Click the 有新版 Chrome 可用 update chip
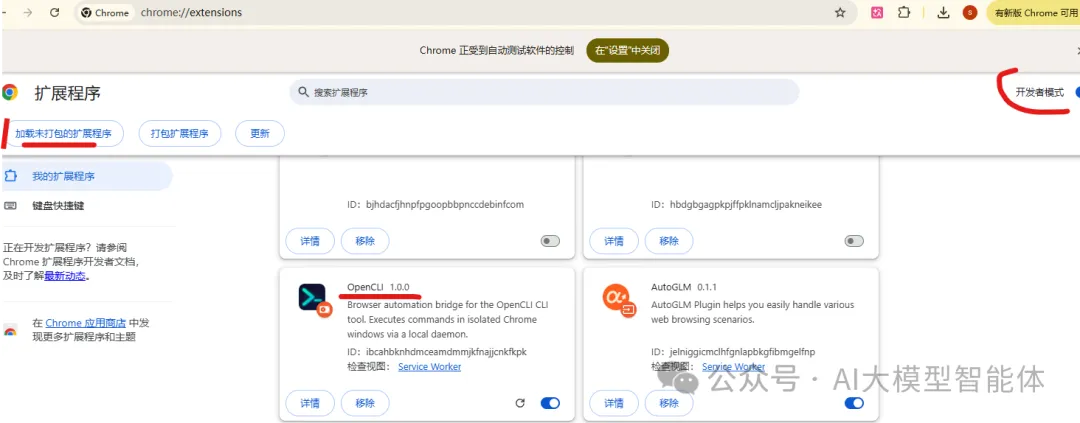 (x=1033, y=13)
